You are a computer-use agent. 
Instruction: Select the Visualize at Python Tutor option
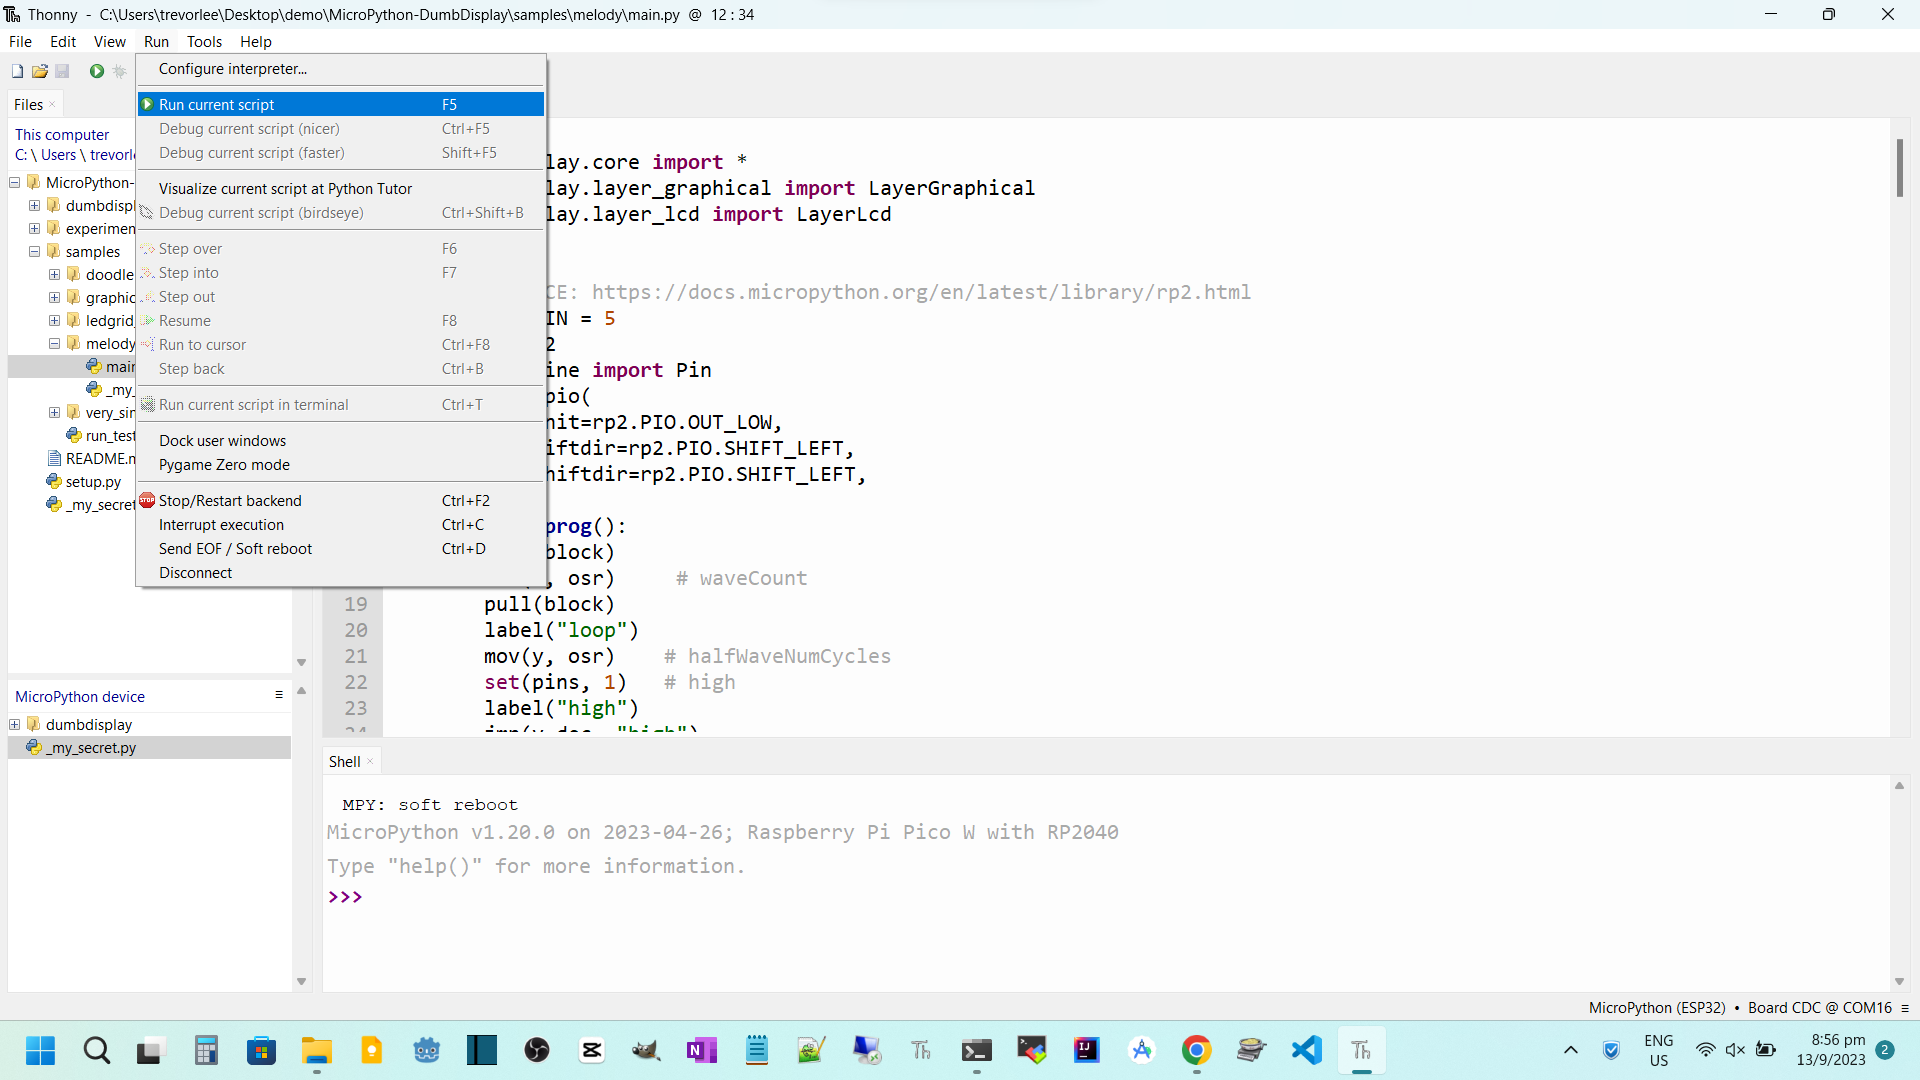pos(286,187)
